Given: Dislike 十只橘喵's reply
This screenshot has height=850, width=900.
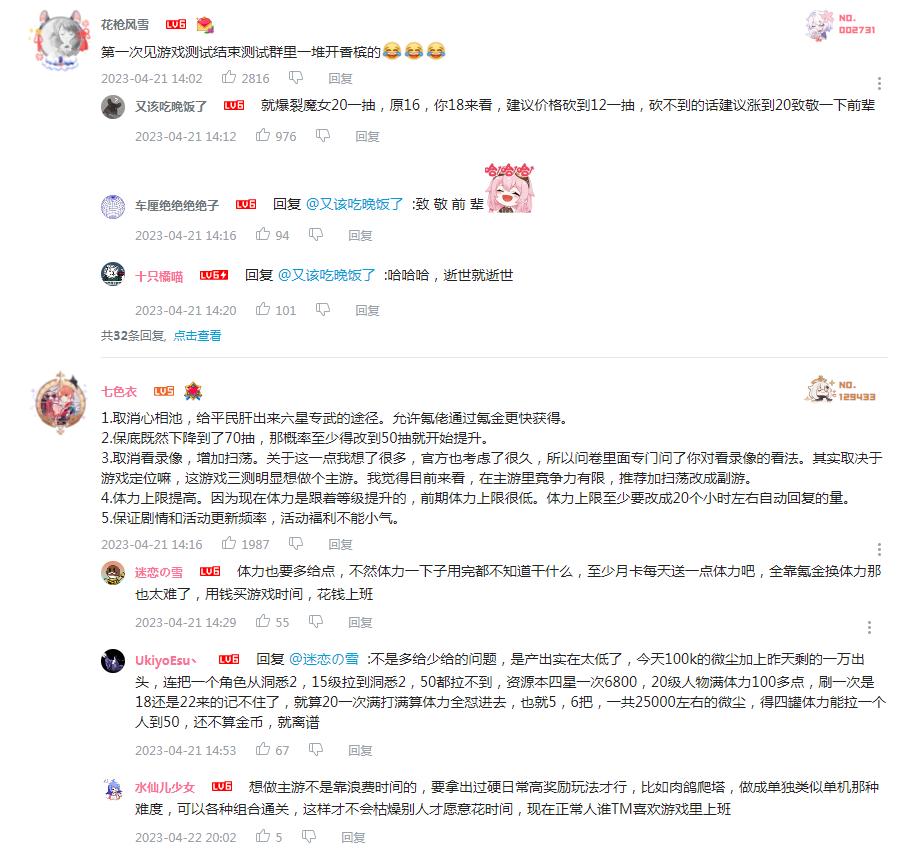Looking at the screenshot, I should [x=323, y=310].
